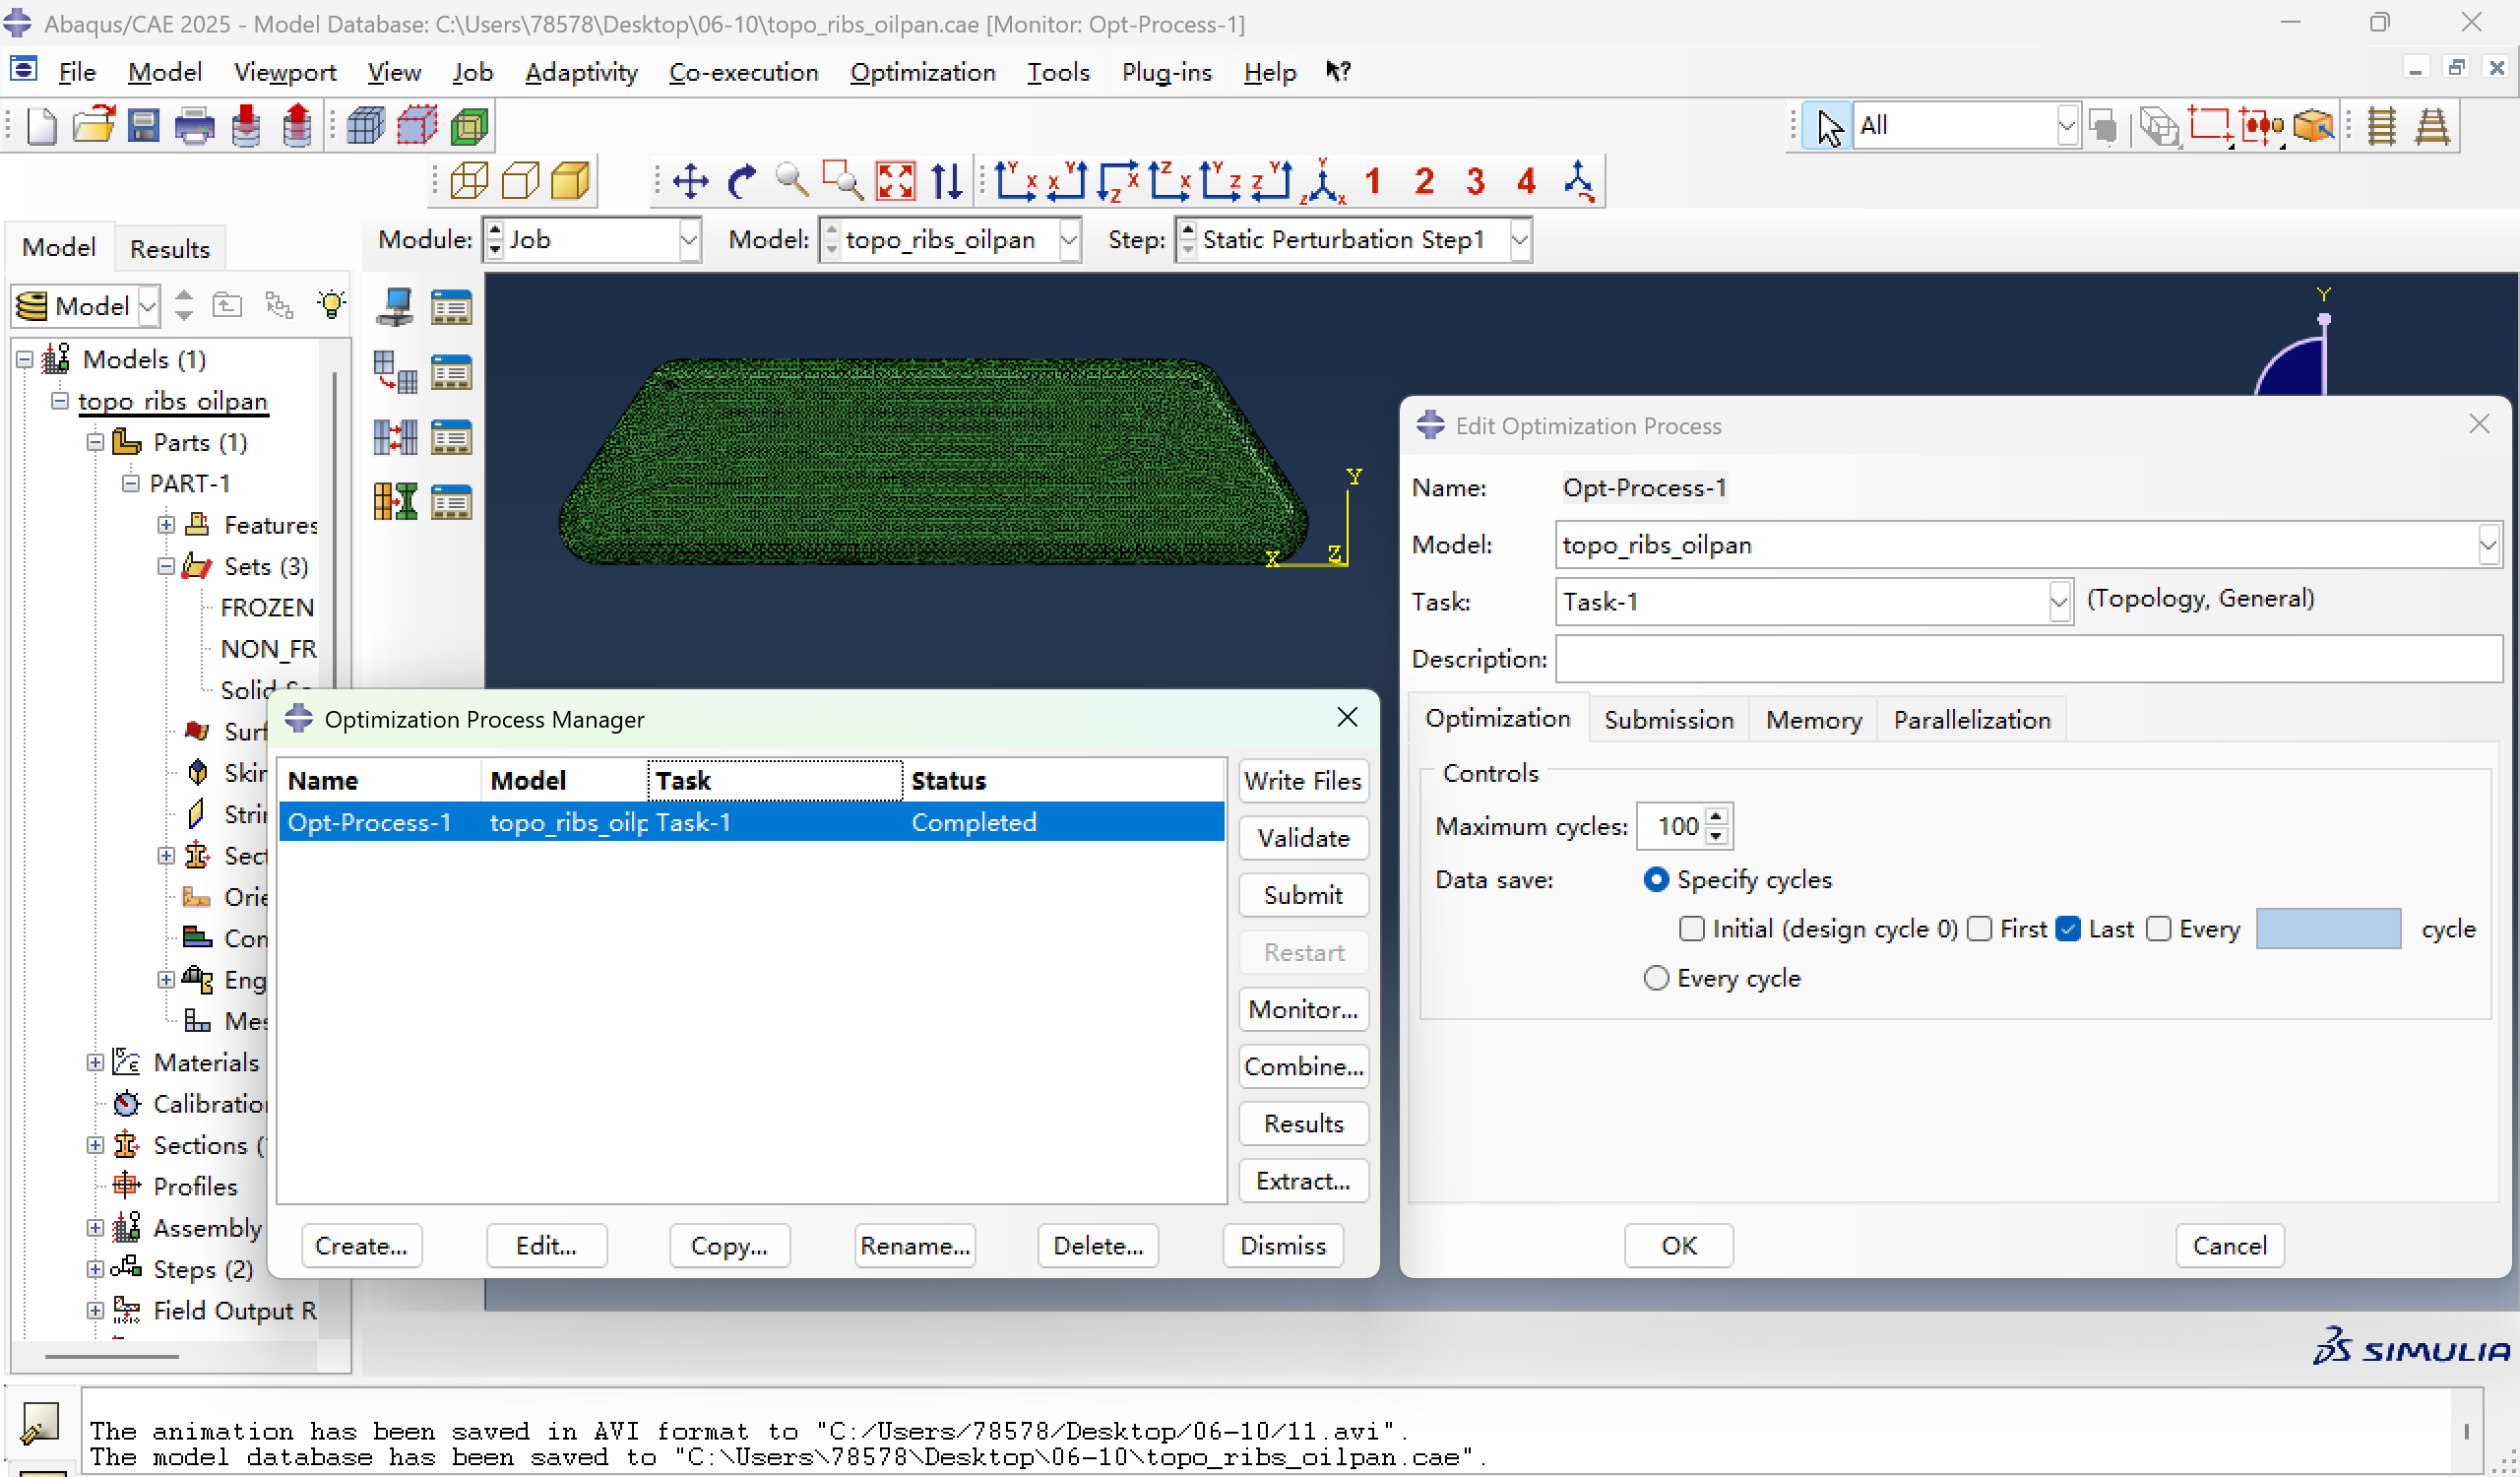Image resolution: width=2520 pixels, height=1477 pixels.
Task: Click the Create Job icon in toolbox
Action: pyautogui.click(x=395, y=308)
